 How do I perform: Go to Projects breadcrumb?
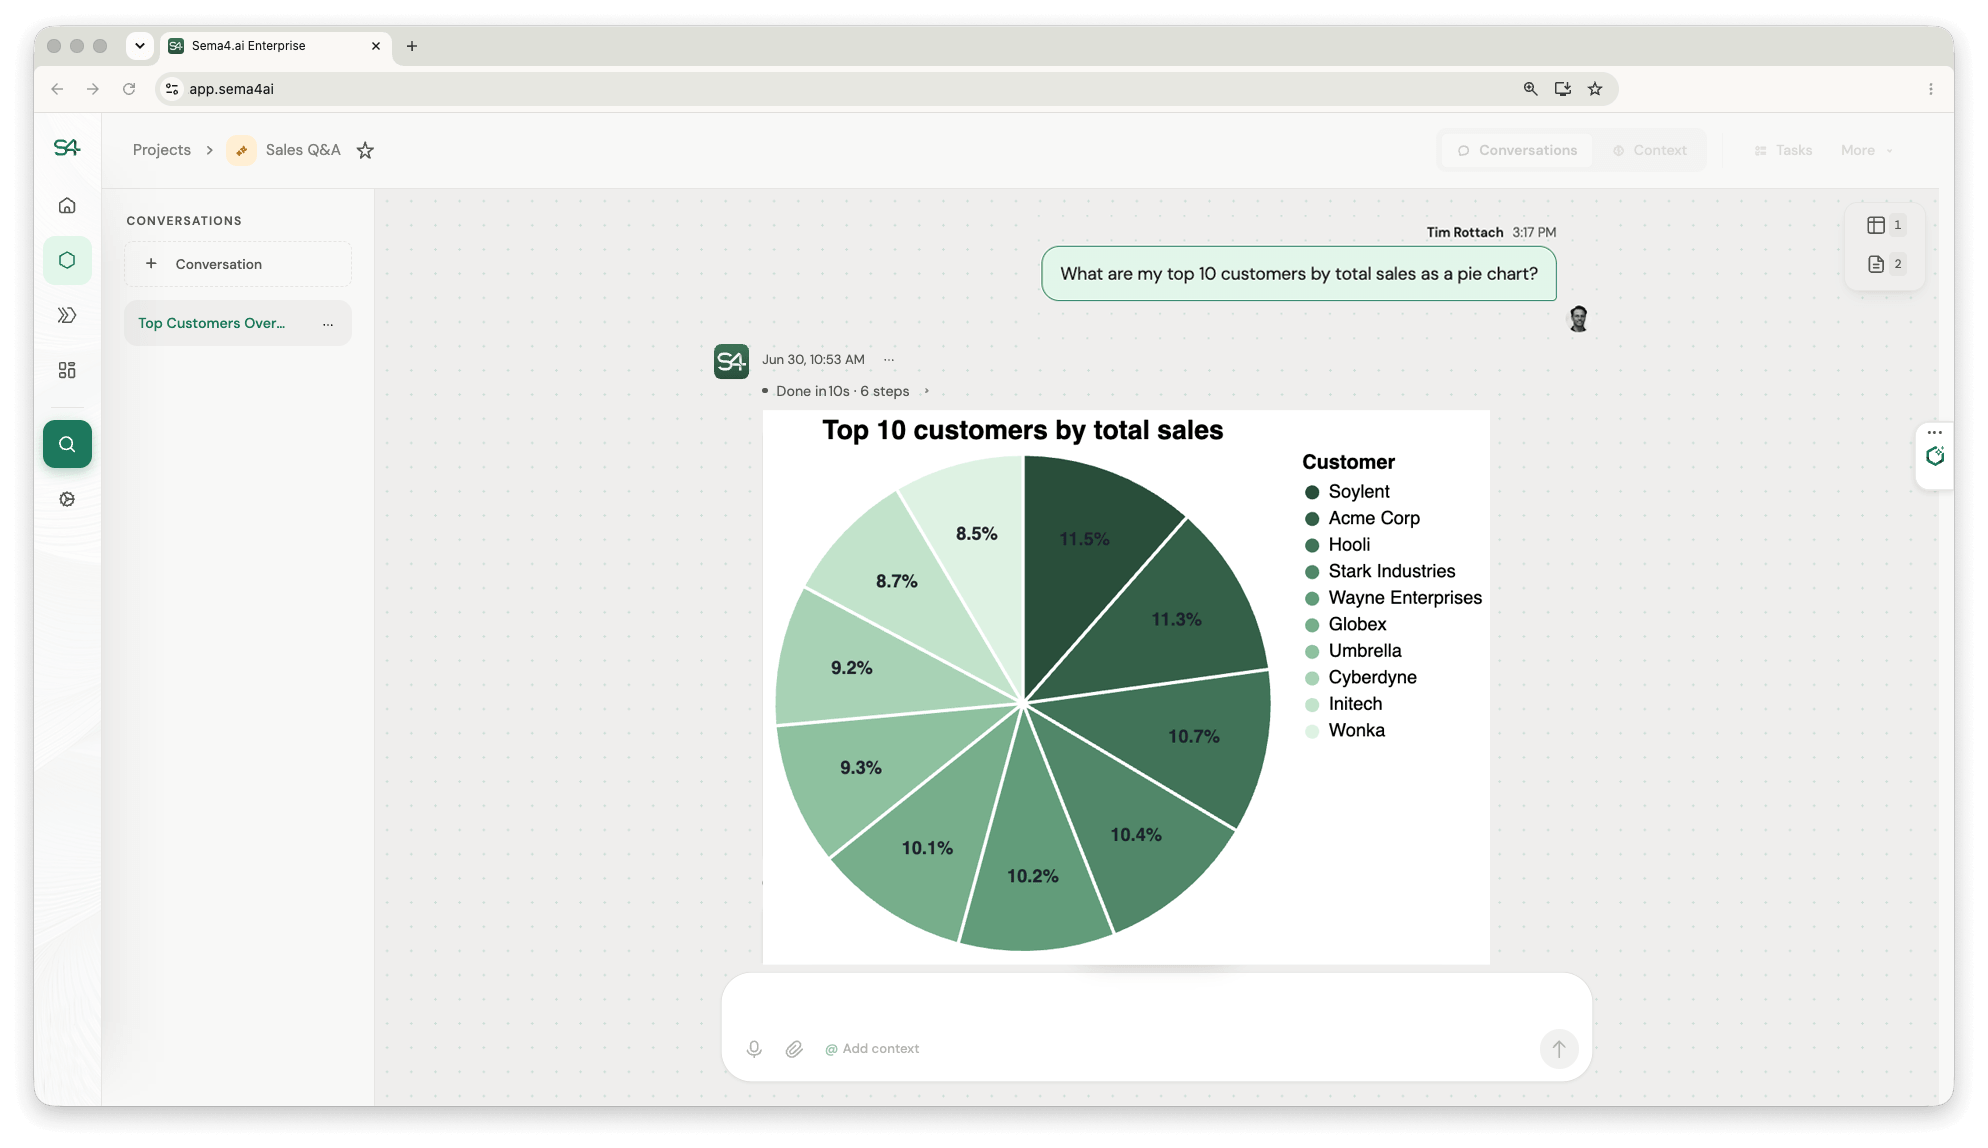click(x=161, y=150)
